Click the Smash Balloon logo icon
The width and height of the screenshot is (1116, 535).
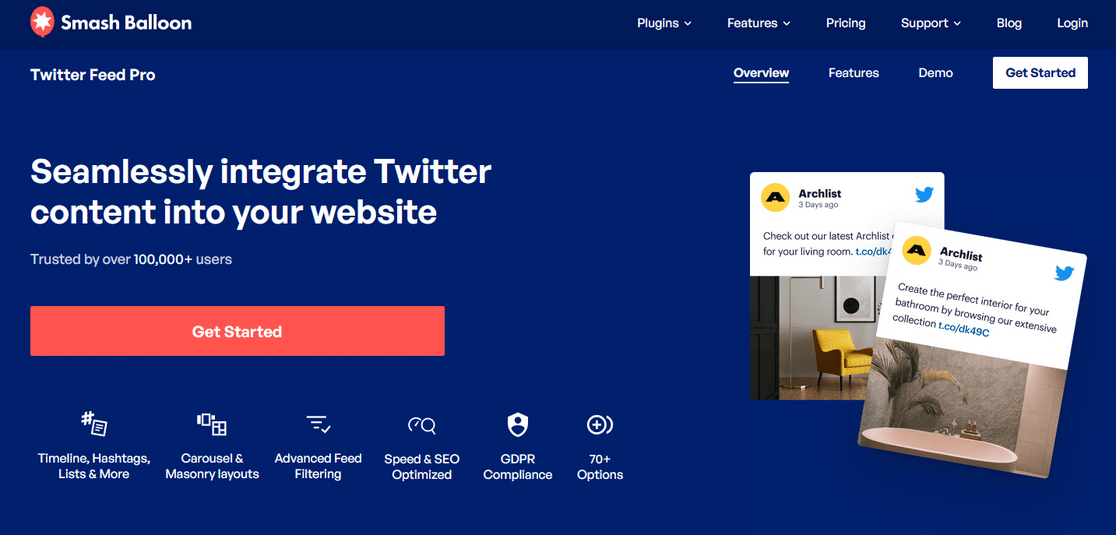coord(42,22)
